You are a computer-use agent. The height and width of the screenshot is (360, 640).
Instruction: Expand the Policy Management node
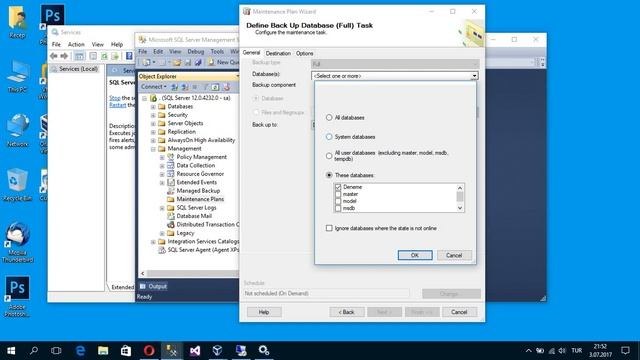[x=162, y=157]
